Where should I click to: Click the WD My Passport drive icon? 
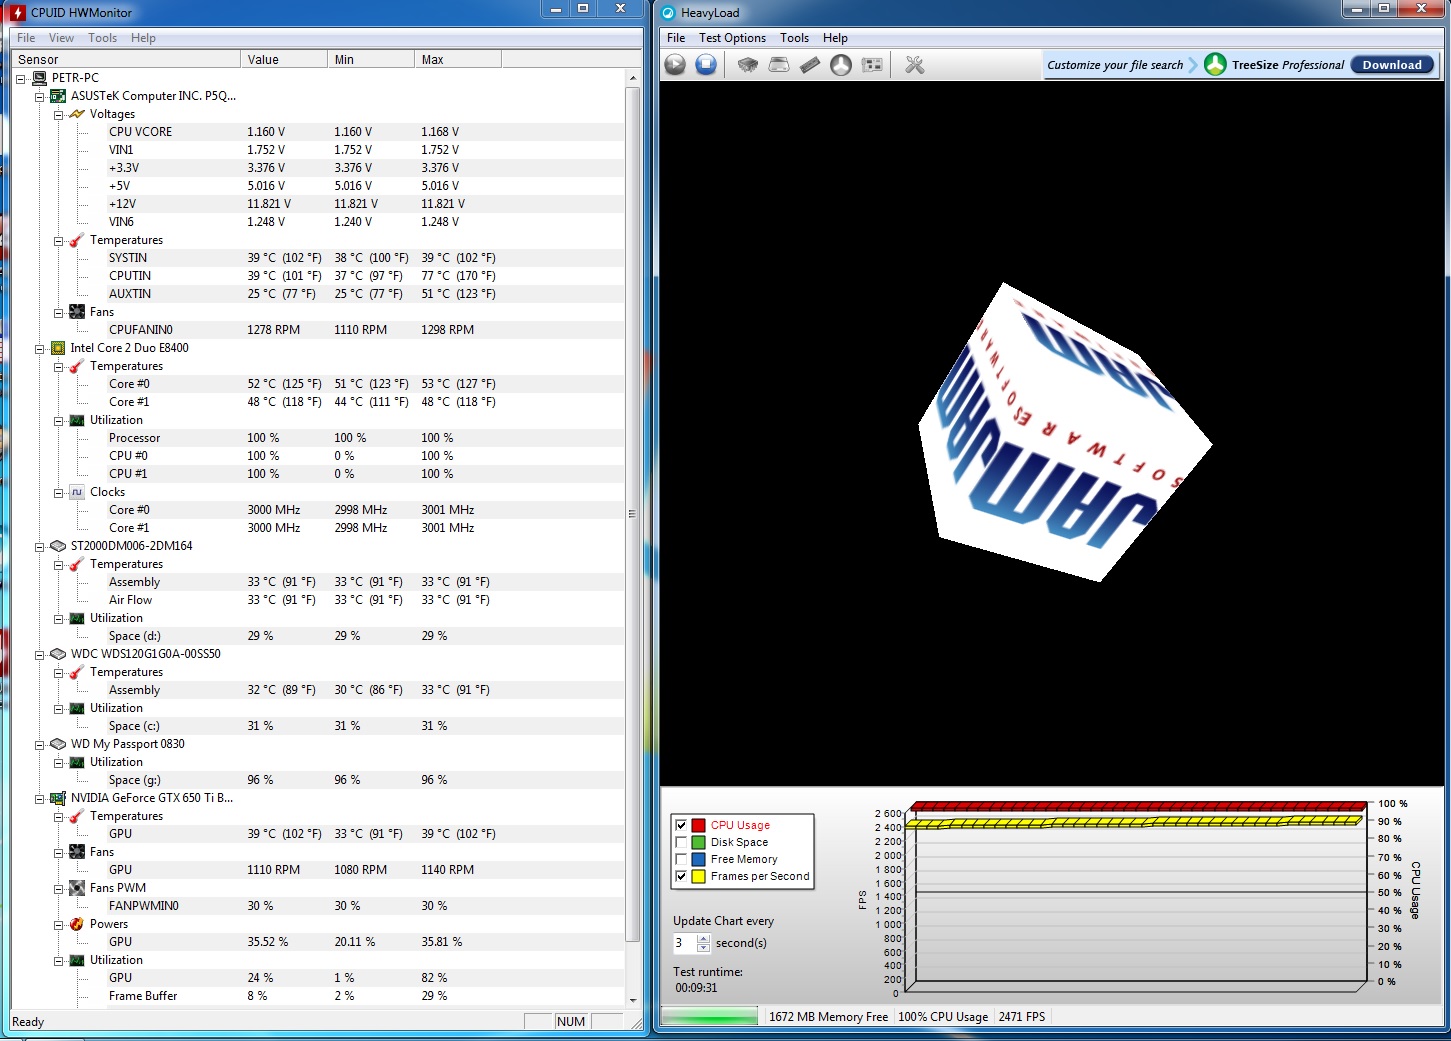pyautogui.click(x=58, y=744)
